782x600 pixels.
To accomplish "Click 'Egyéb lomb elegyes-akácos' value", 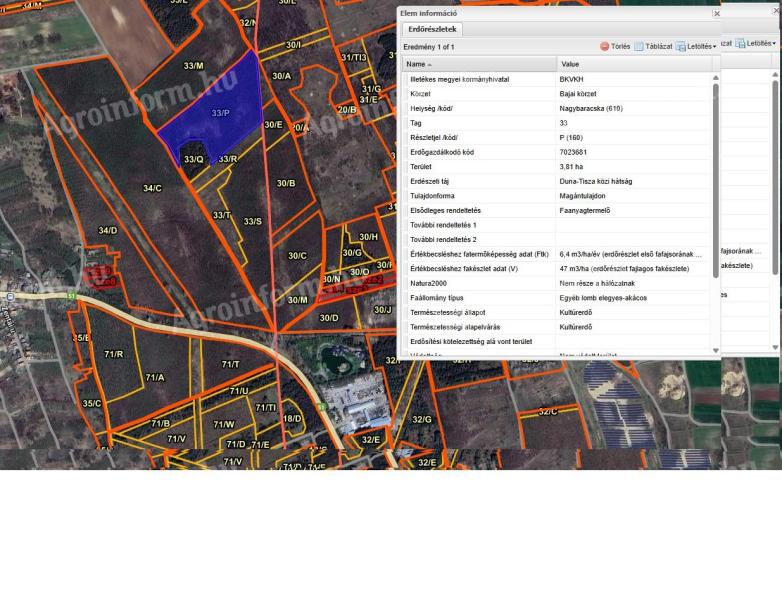I will [x=603, y=298].
